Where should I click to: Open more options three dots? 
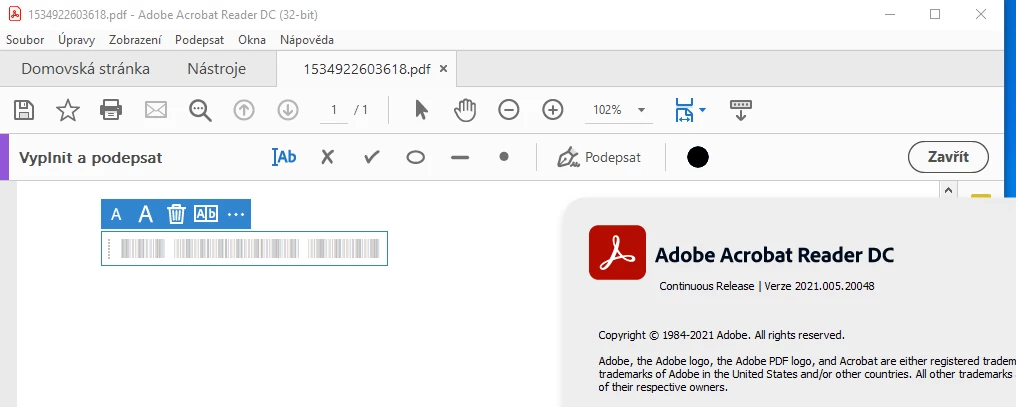[x=236, y=215]
